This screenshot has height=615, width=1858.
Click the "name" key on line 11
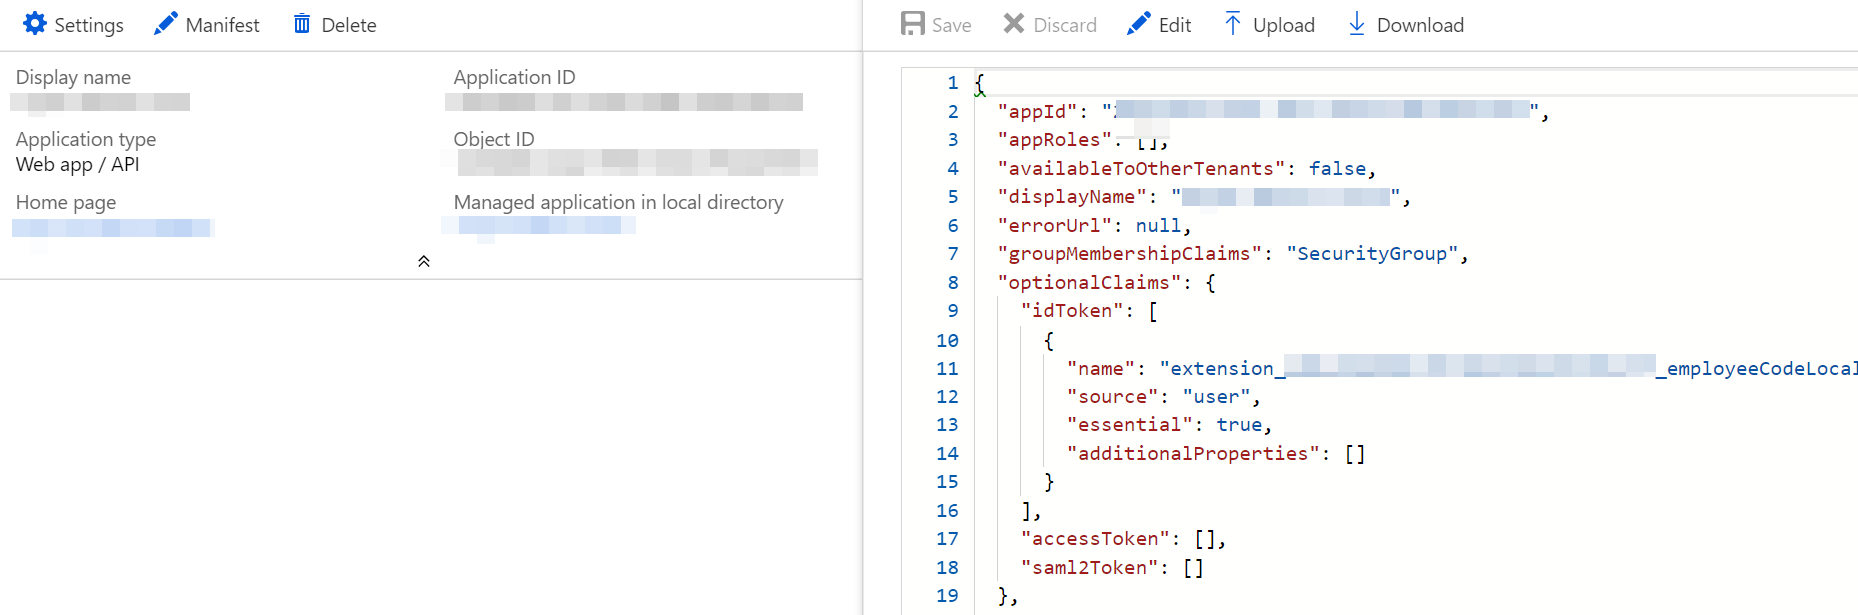[1101, 369]
